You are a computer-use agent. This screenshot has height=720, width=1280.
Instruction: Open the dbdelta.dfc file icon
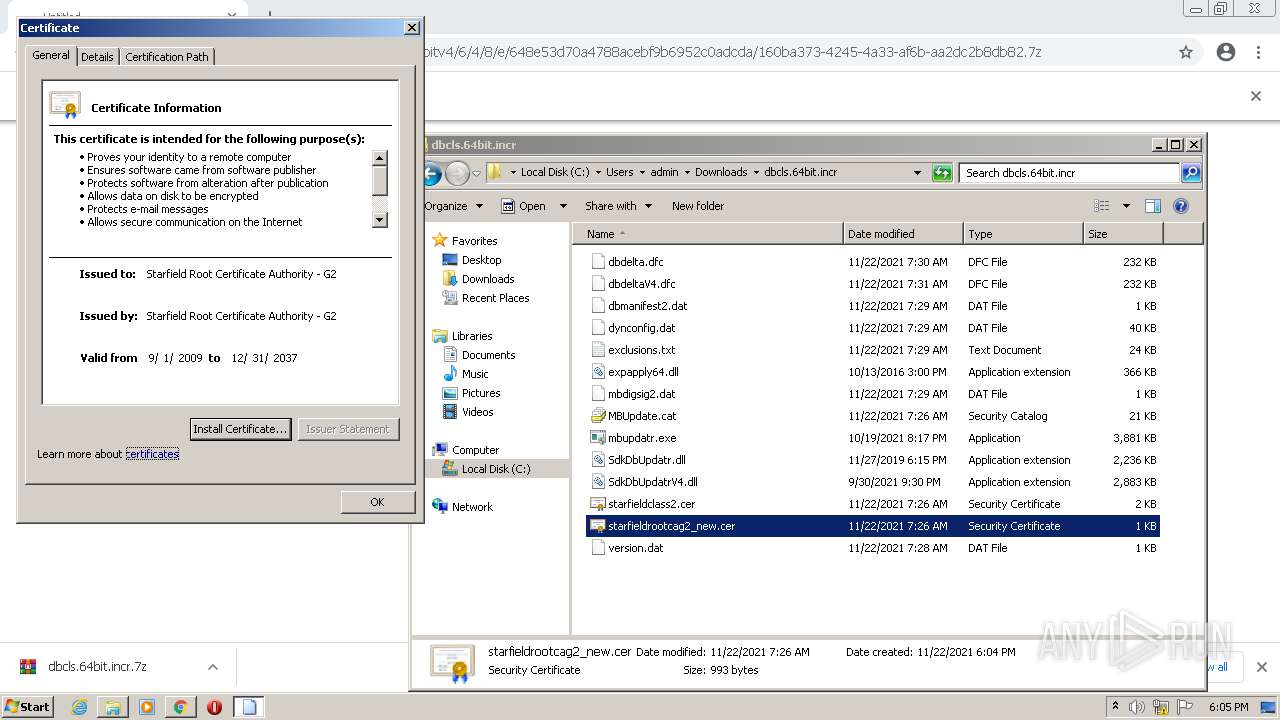tap(598, 262)
